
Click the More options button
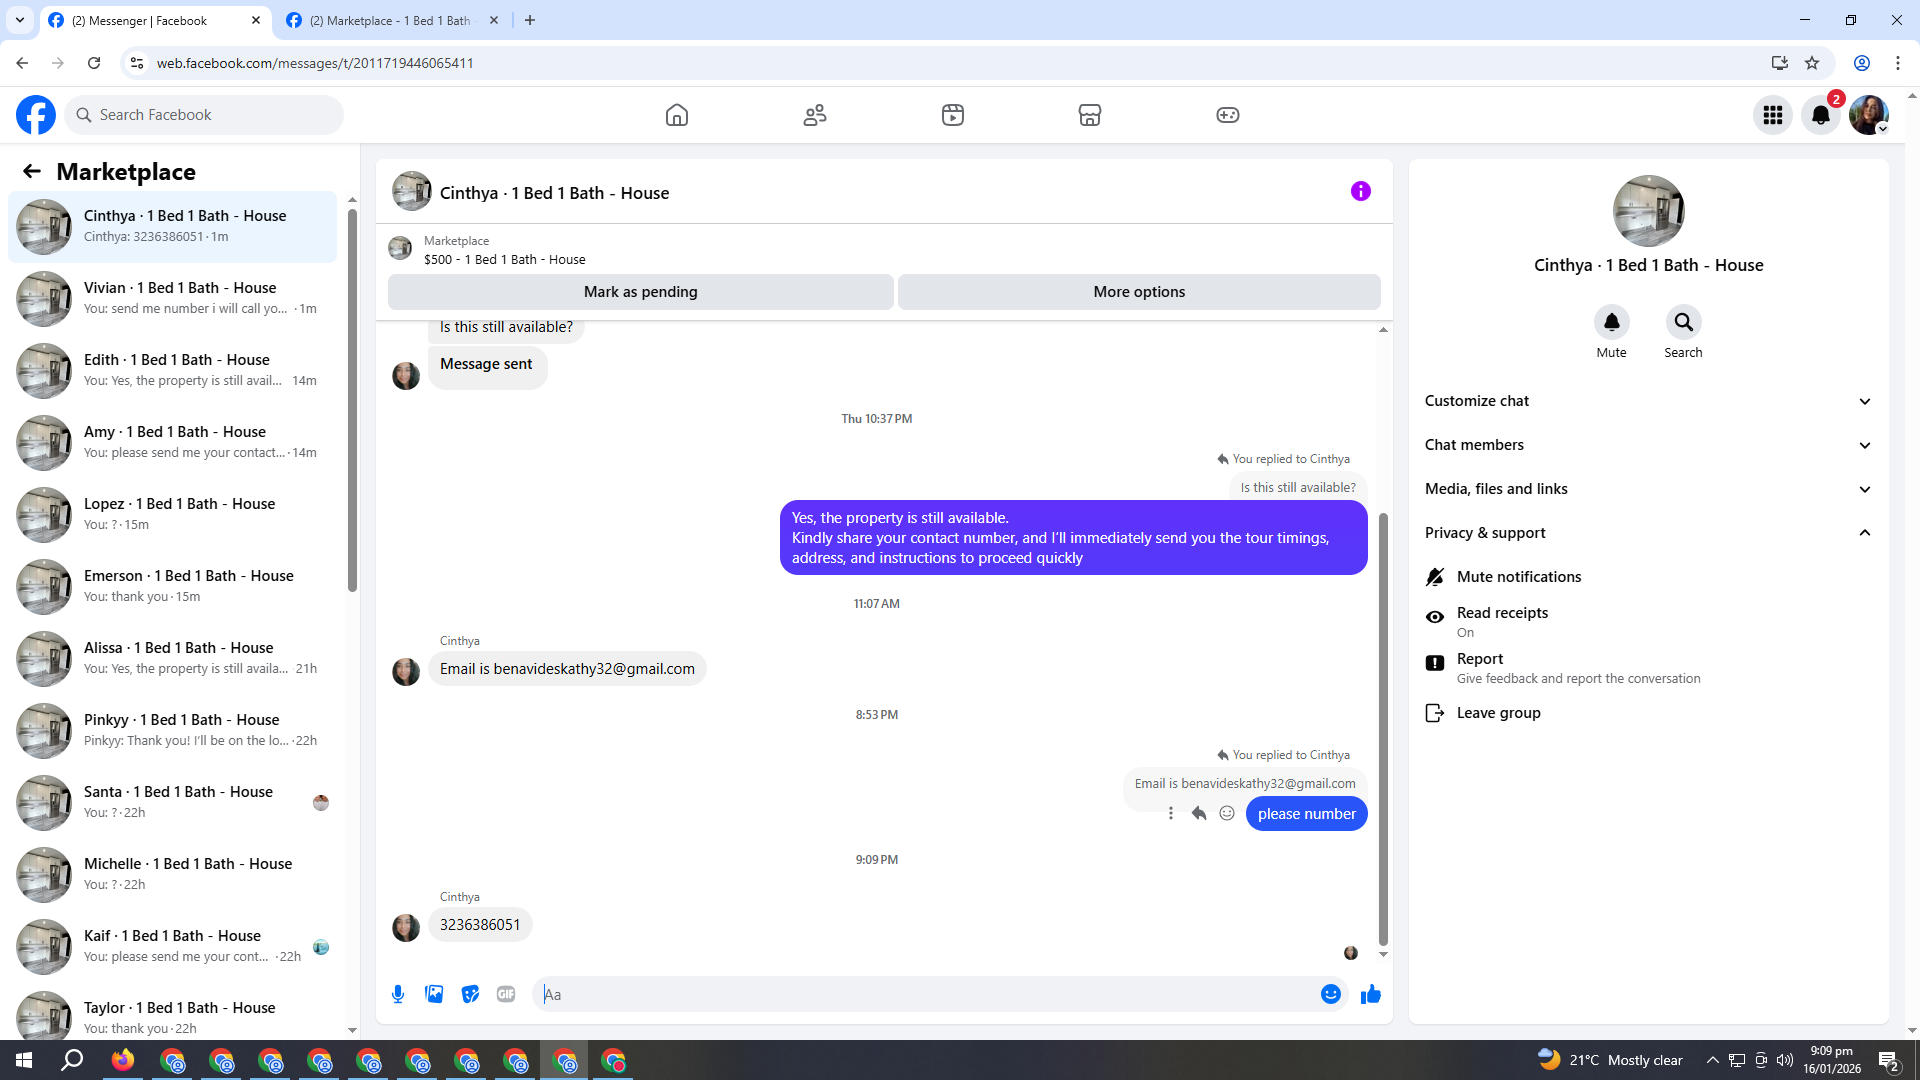(1138, 292)
